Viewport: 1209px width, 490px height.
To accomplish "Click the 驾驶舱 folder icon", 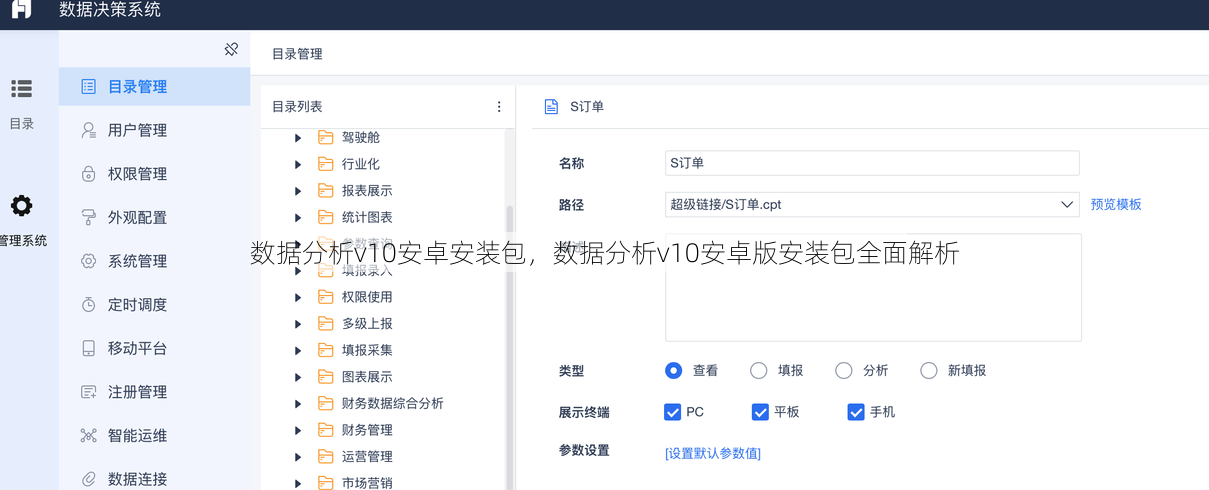I will click(x=325, y=137).
